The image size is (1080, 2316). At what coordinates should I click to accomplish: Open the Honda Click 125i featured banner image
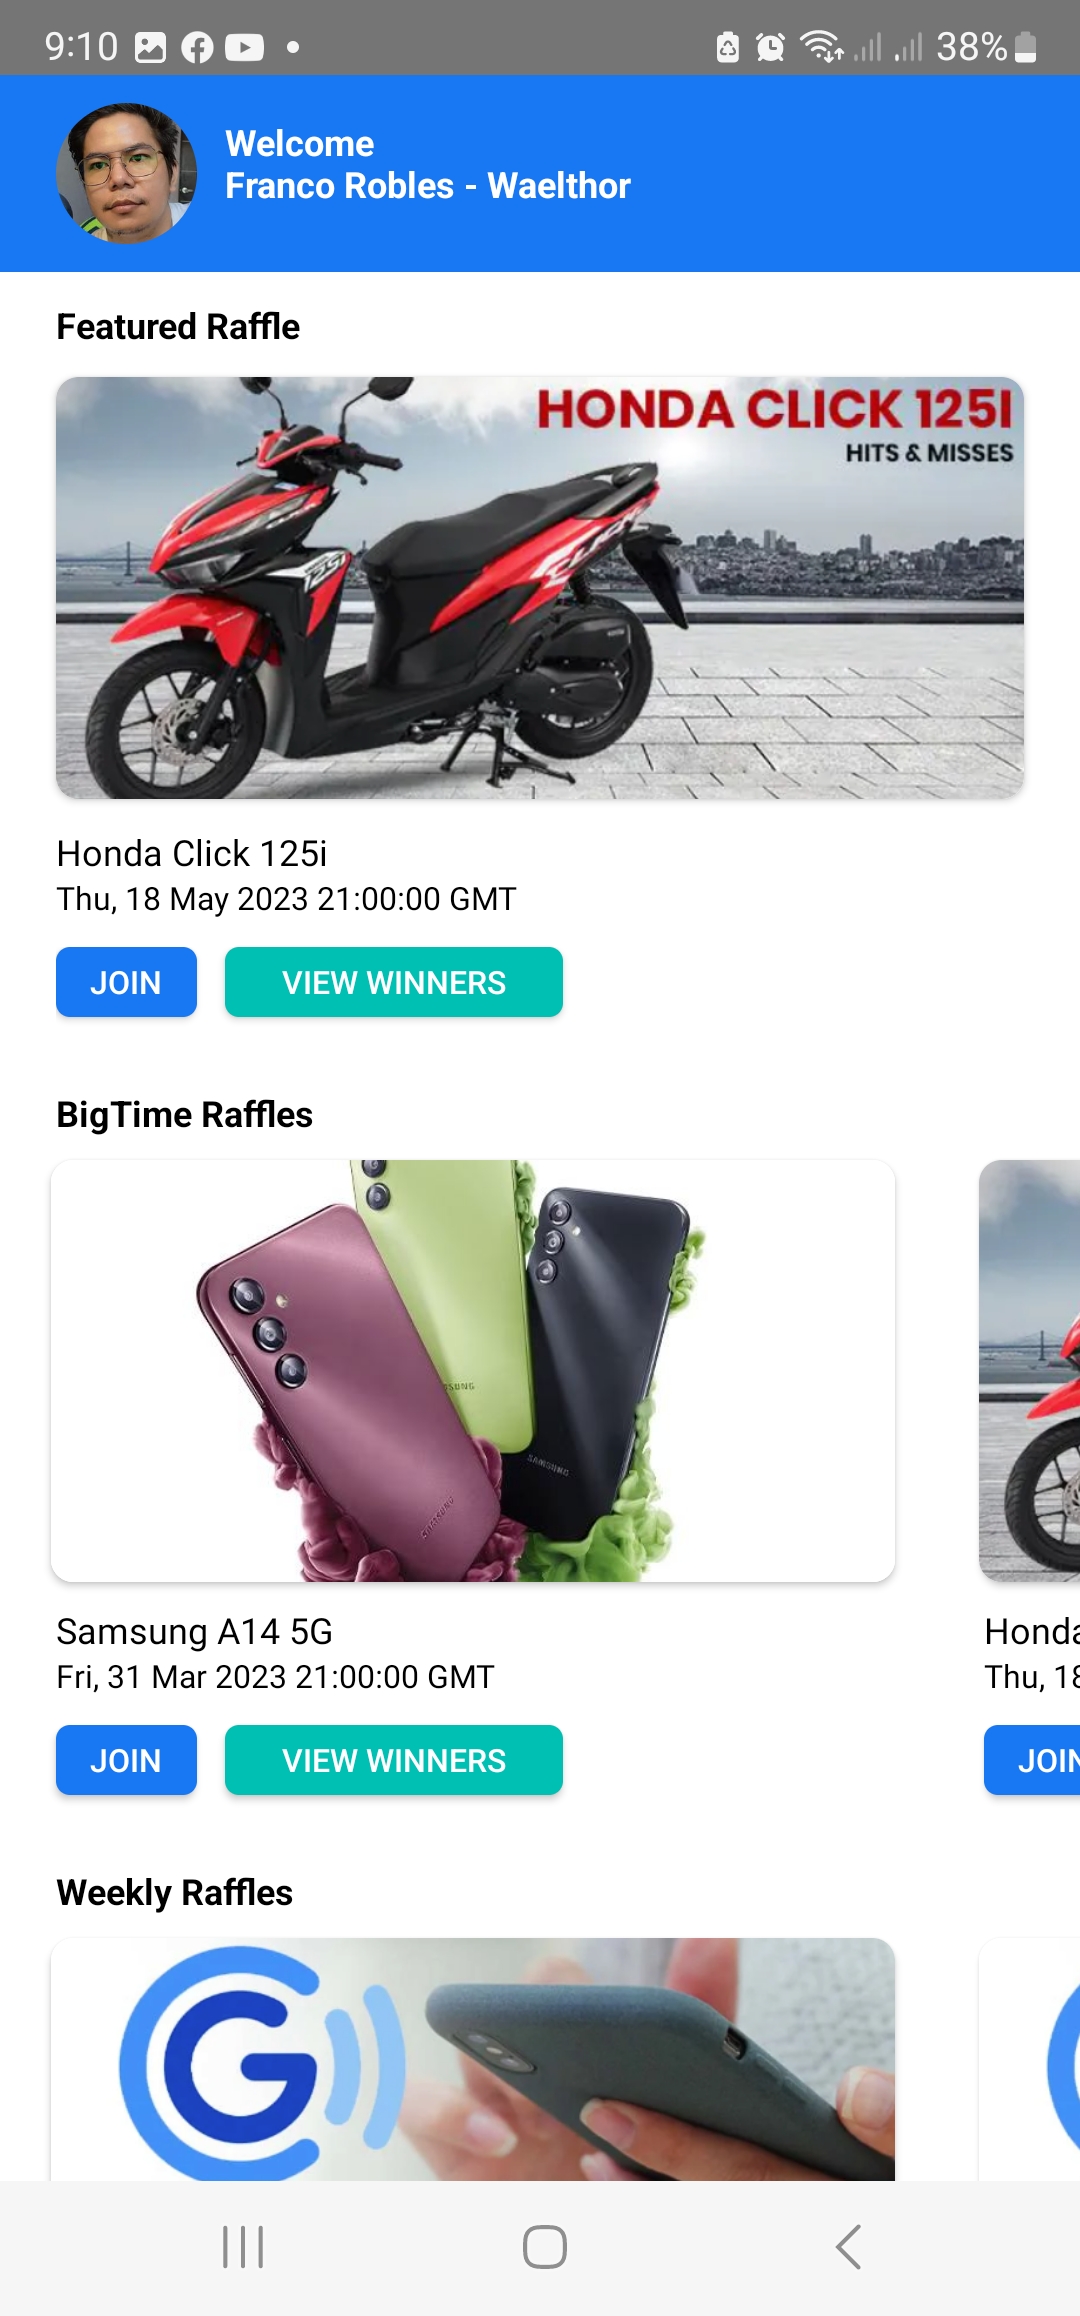(x=540, y=588)
